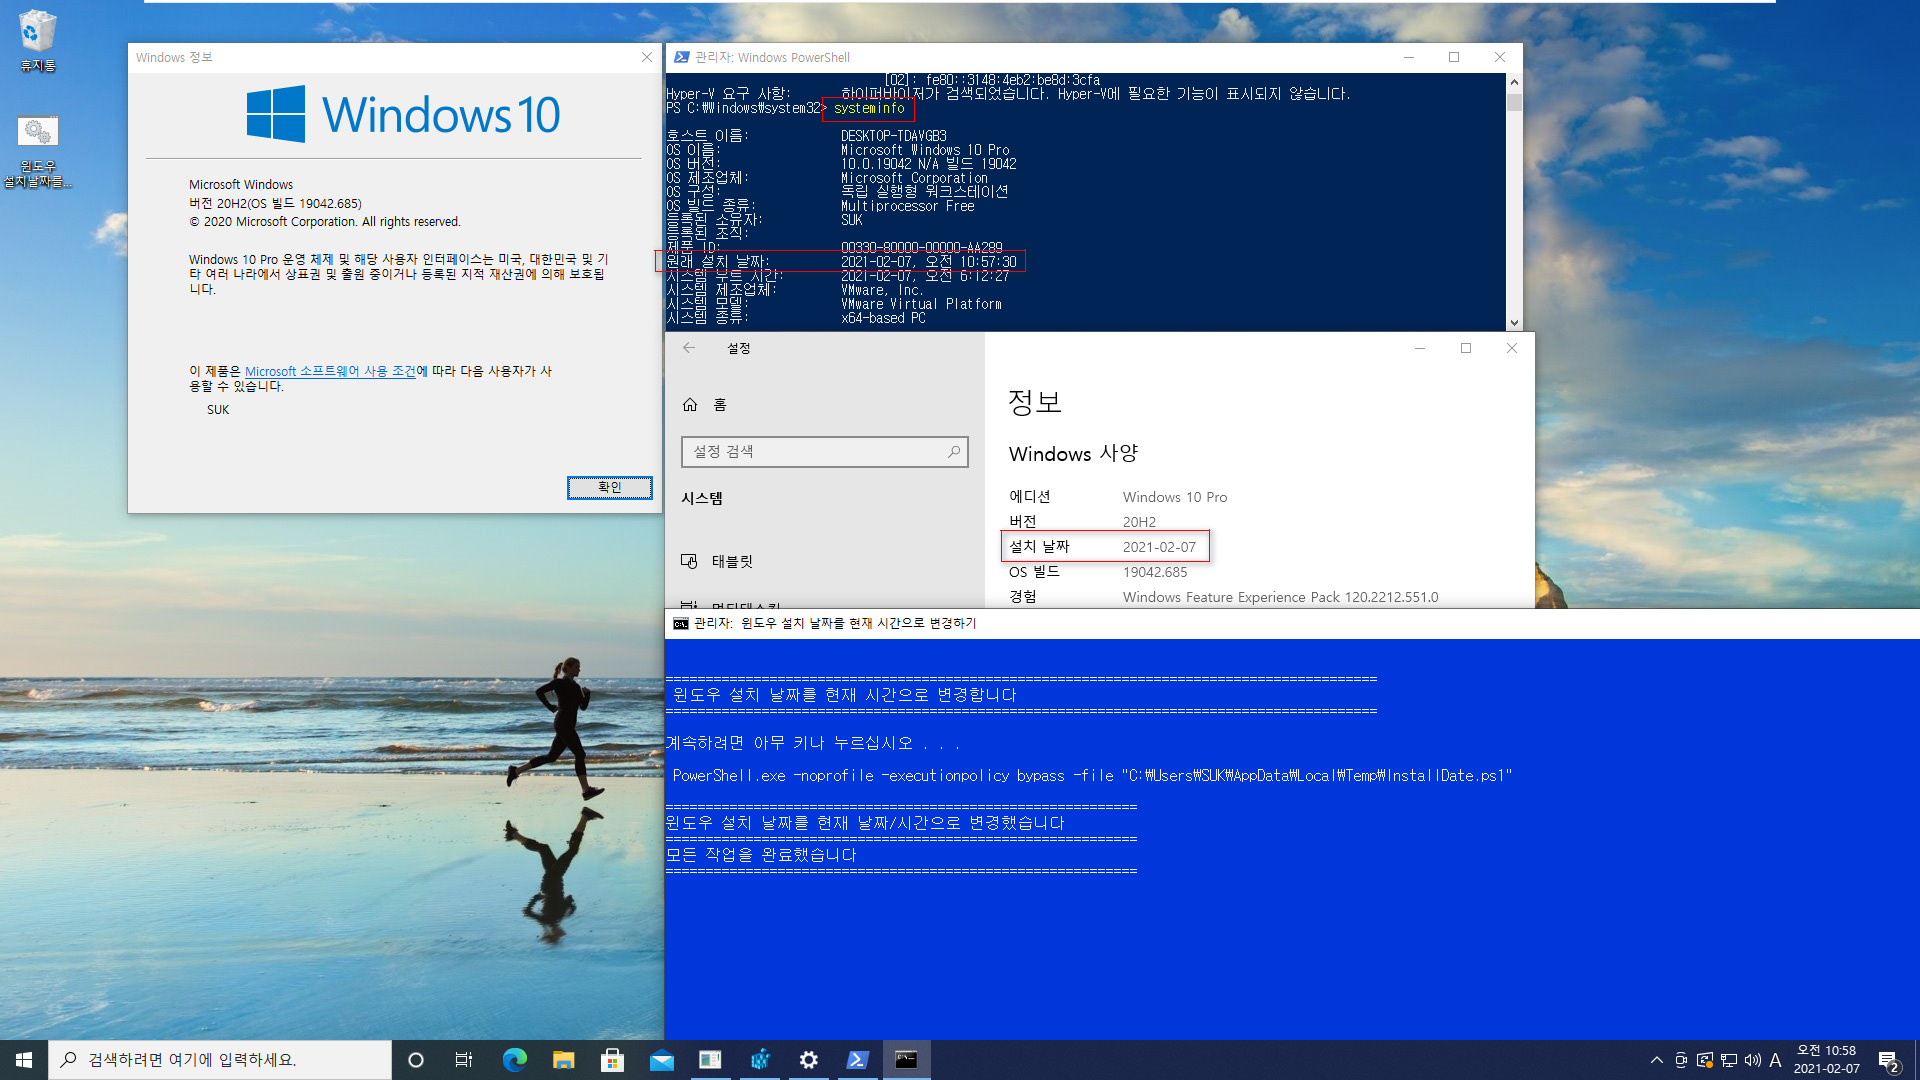Screen dimensions: 1920x1080
Task: Click the search magnifier icon in Settings
Action: click(954, 452)
